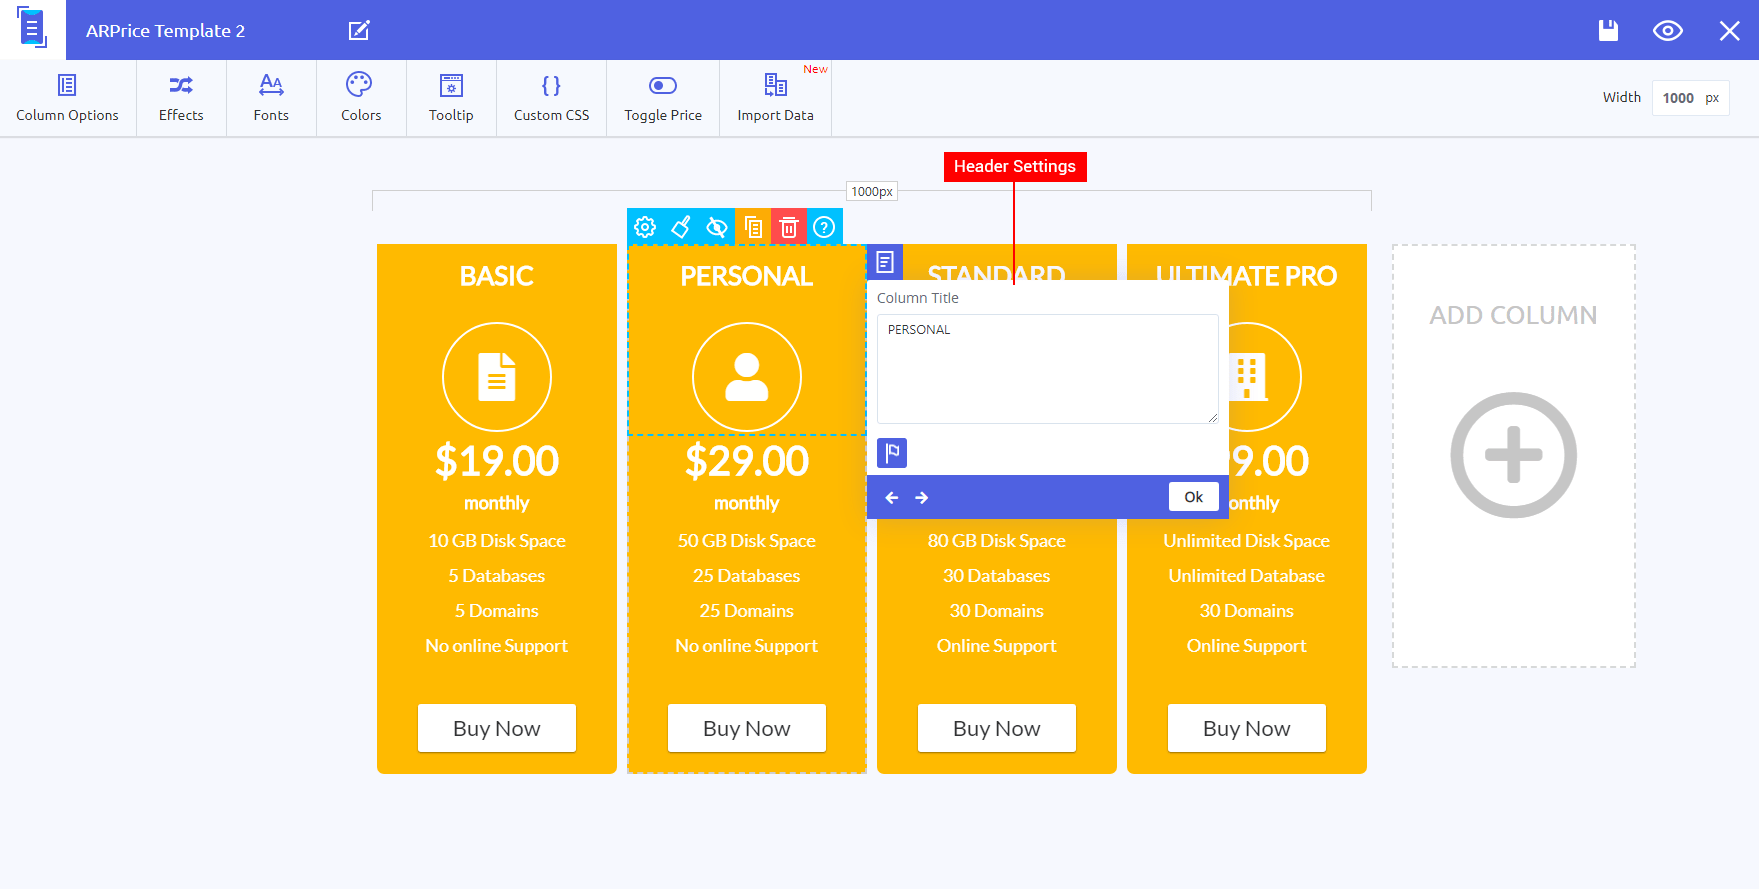Click the PERSONAL user circle icon
1759x889 pixels.
click(x=747, y=377)
